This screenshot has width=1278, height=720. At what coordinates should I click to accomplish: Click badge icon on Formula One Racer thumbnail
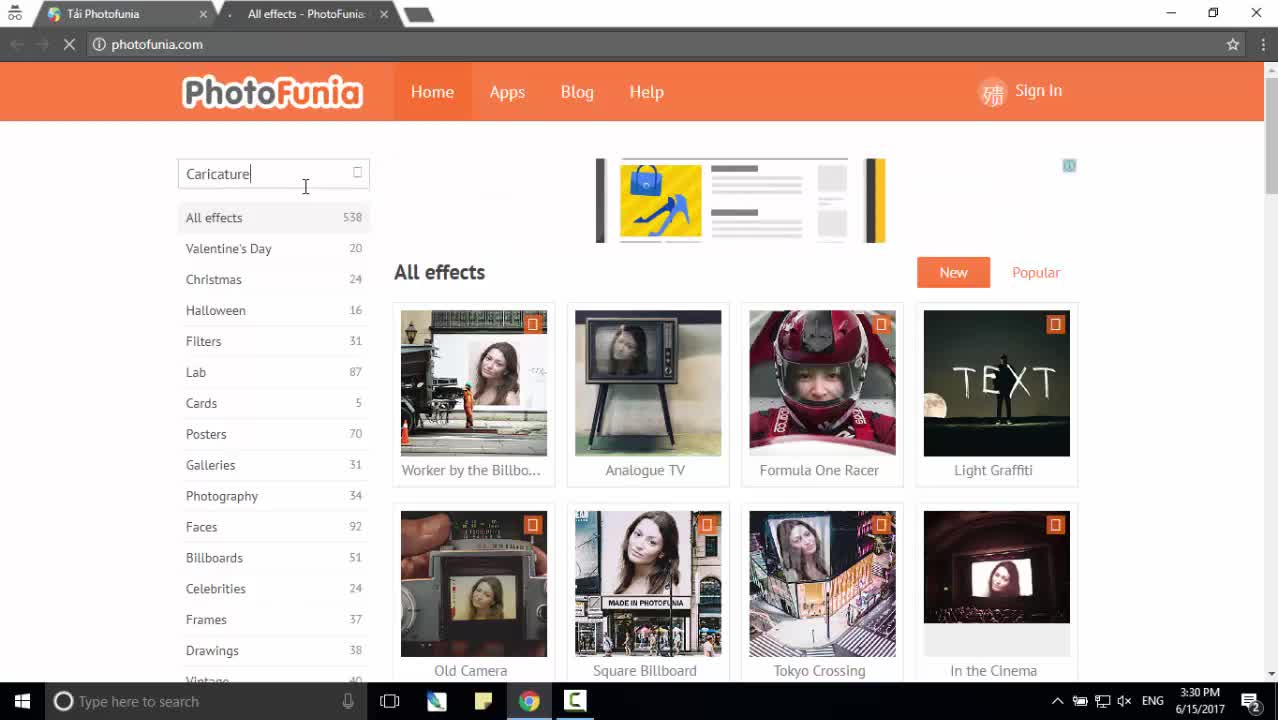click(881, 324)
